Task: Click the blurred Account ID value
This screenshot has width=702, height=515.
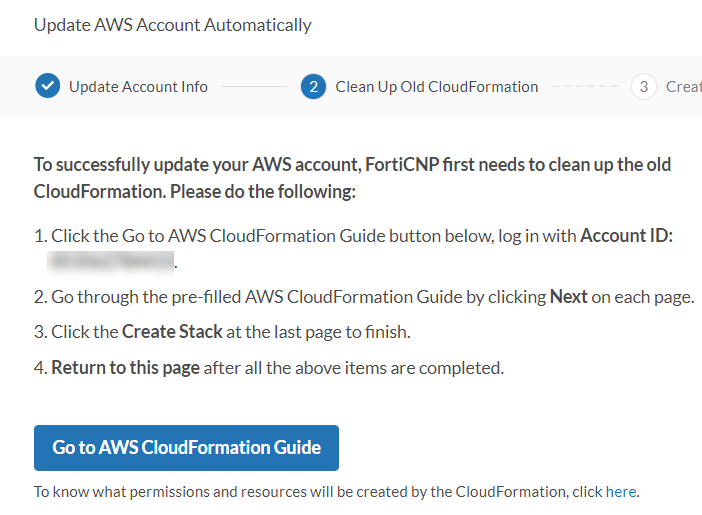Action: [x=110, y=262]
